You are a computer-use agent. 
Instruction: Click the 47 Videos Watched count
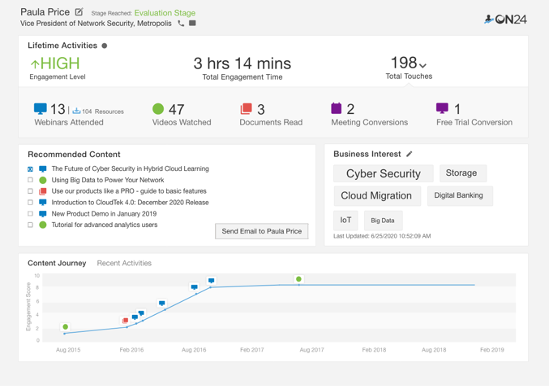point(176,110)
